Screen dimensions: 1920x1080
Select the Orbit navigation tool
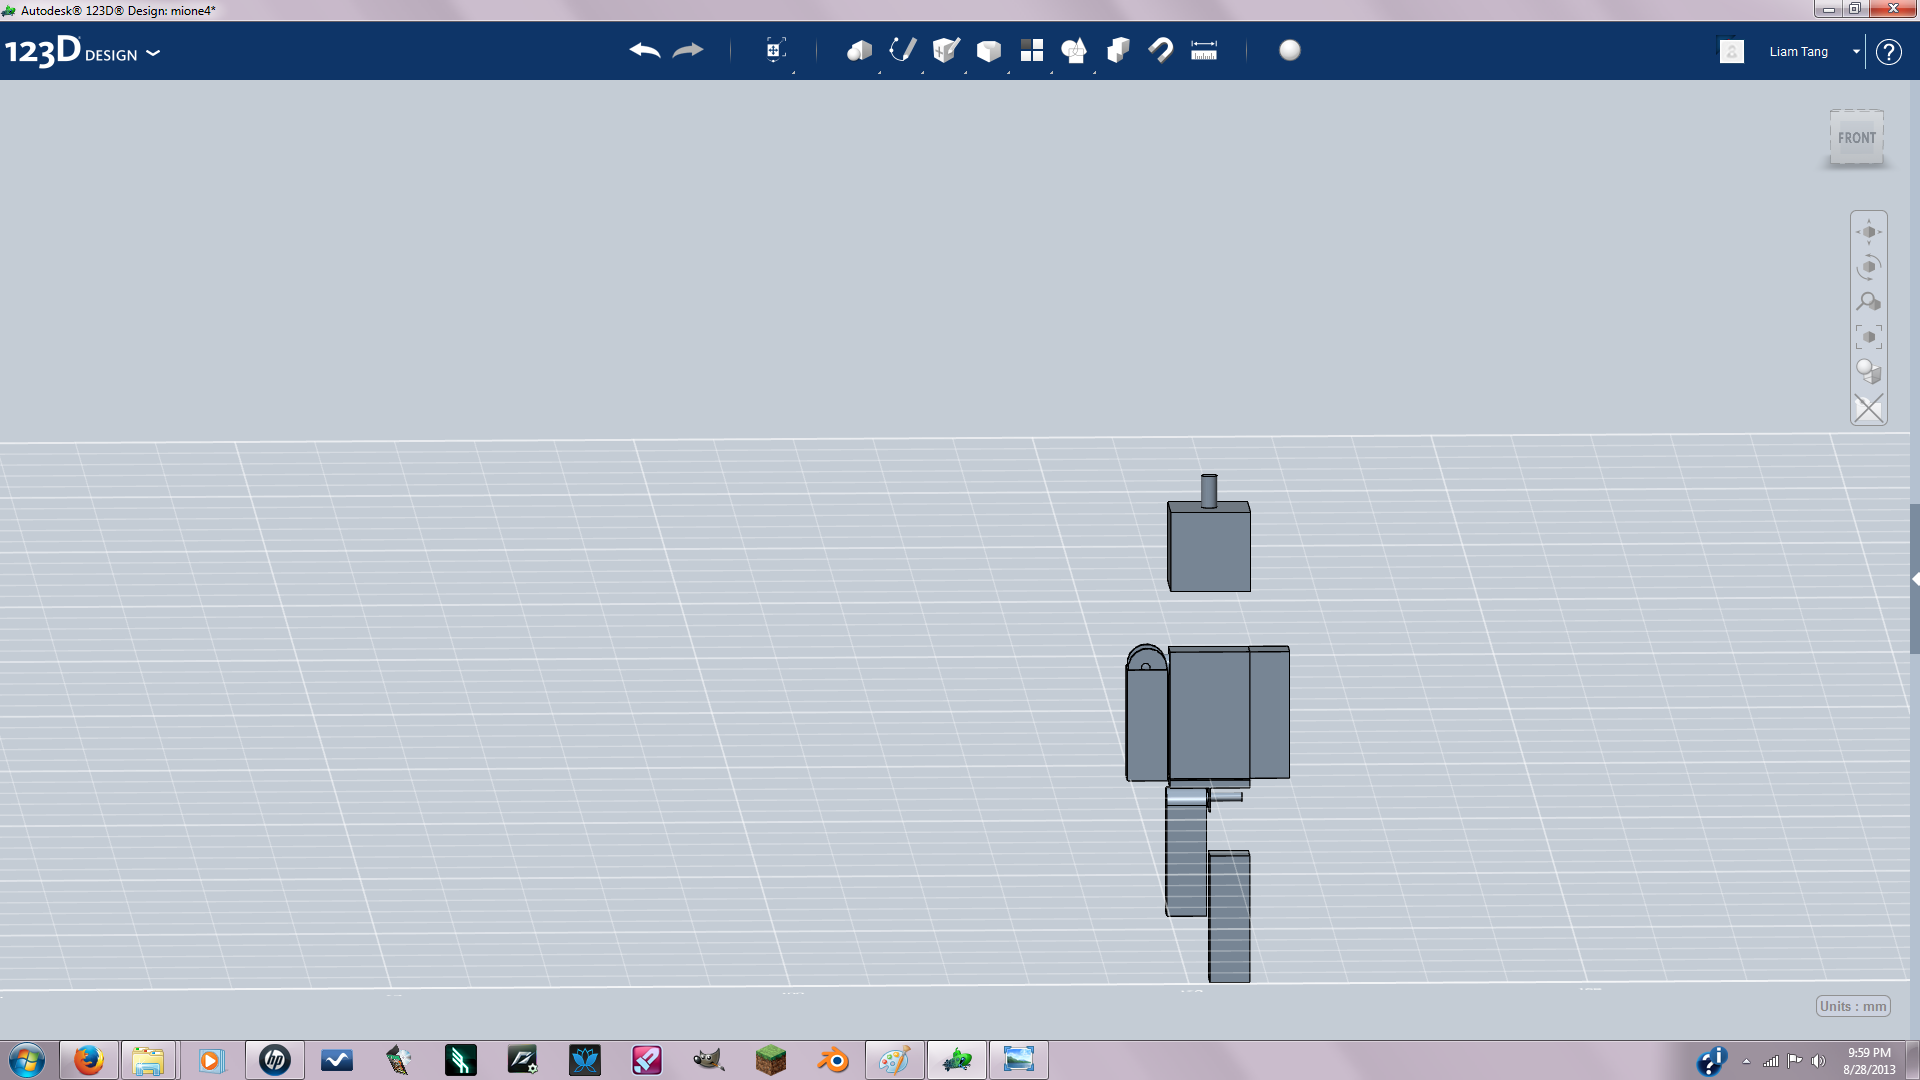pos(1869,267)
